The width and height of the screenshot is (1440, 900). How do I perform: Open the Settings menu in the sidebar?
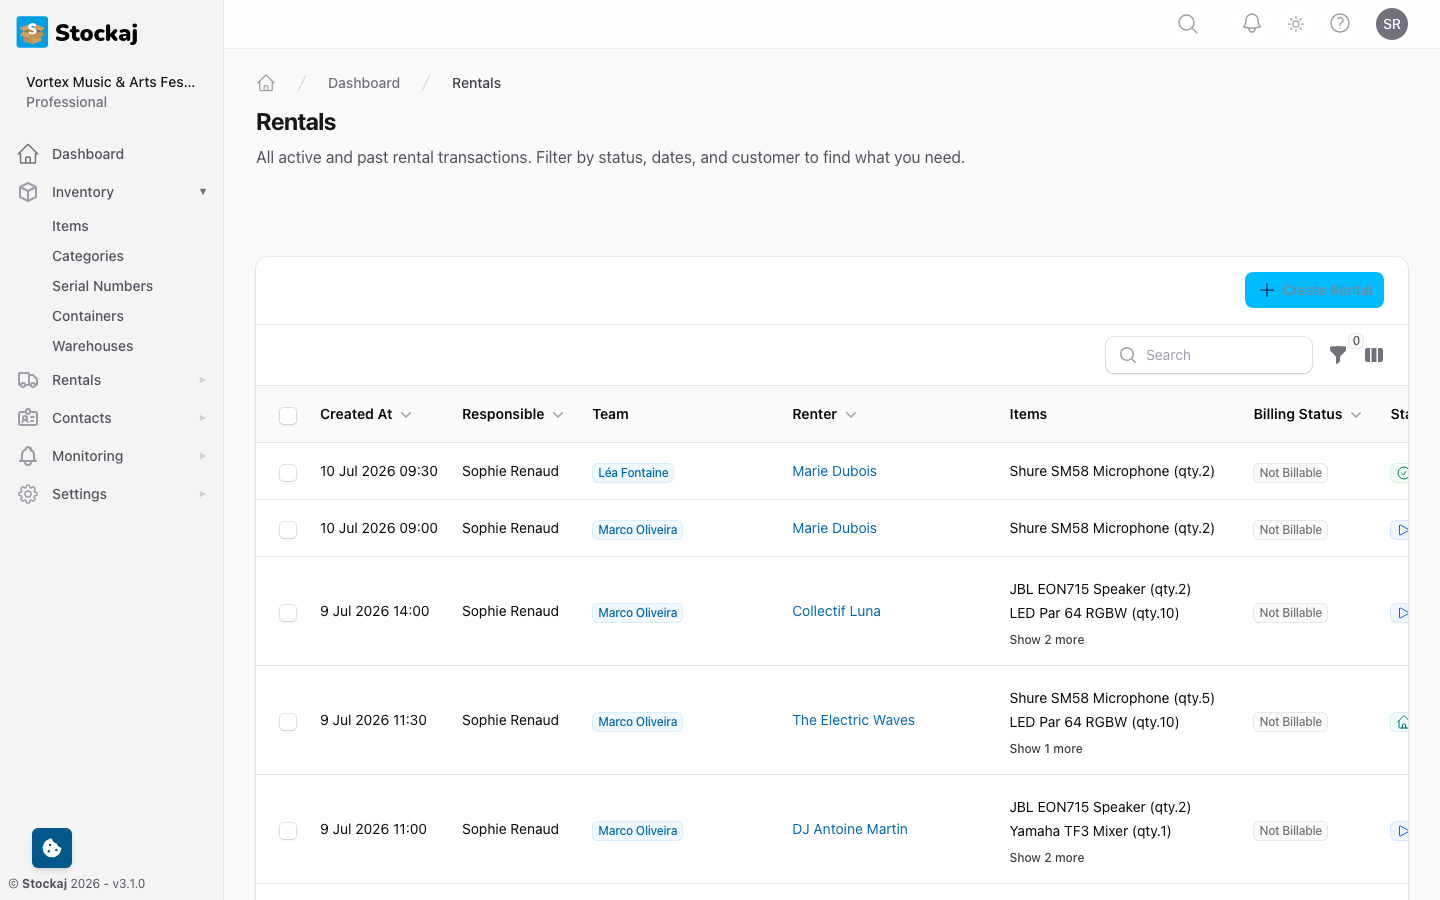tap(79, 493)
